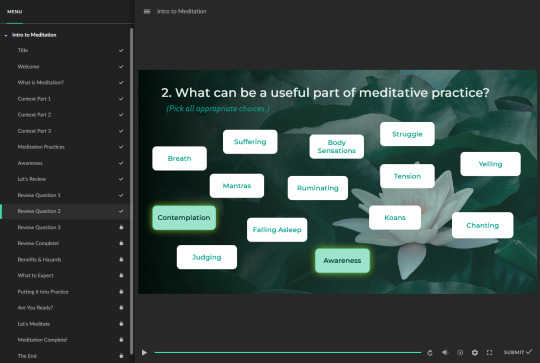Select the Ruminating answer choice

pos(318,188)
